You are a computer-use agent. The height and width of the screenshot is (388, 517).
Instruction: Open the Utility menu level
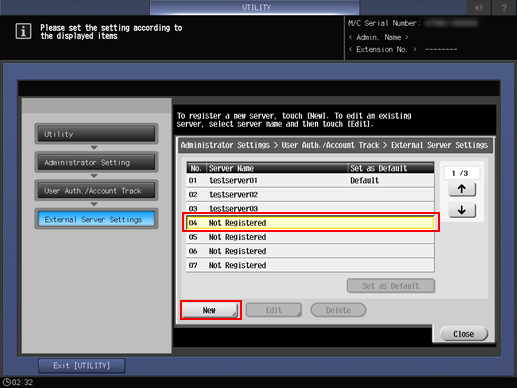coord(96,134)
